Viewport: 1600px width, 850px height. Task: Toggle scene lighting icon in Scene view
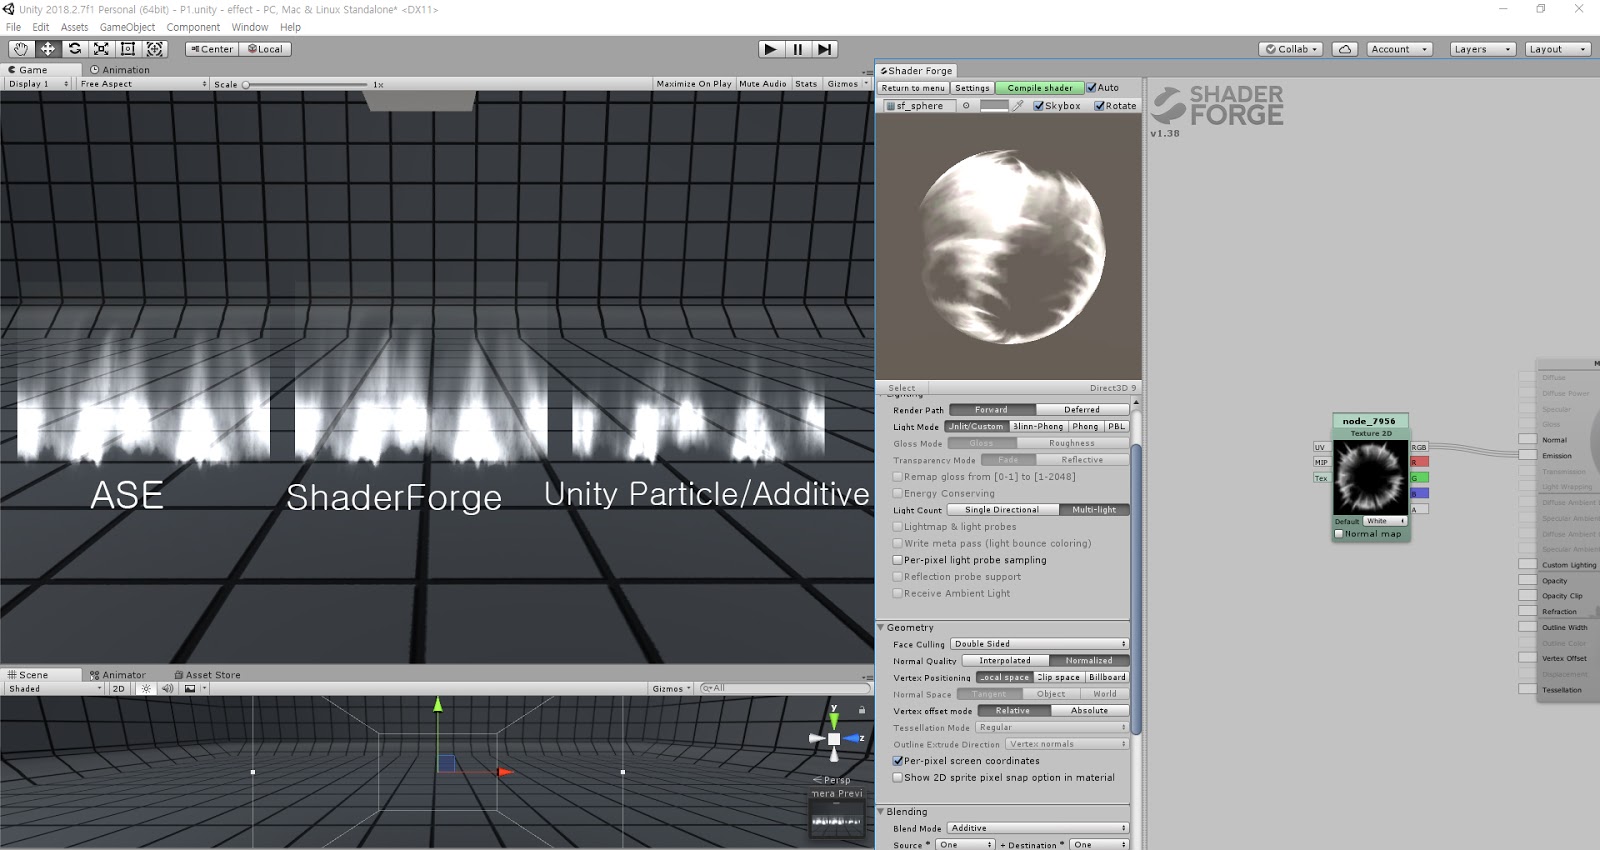click(147, 689)
